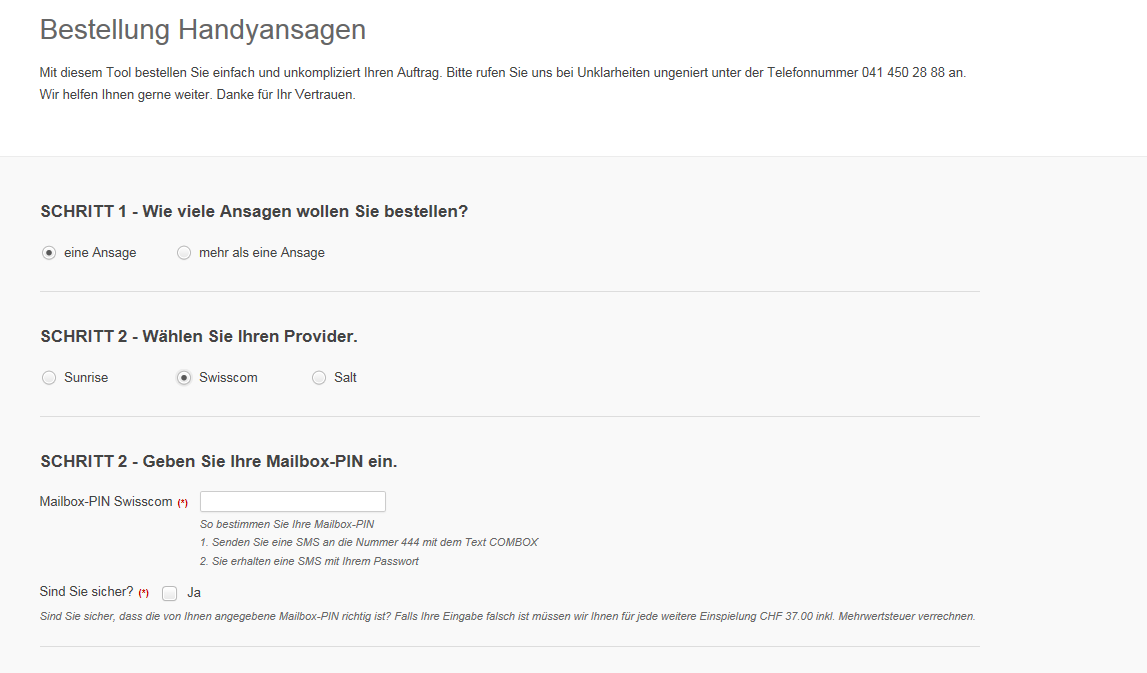Select the "eine Ansage" radio button
This screenshot has width=1147, height=673.
pos(49,253)
